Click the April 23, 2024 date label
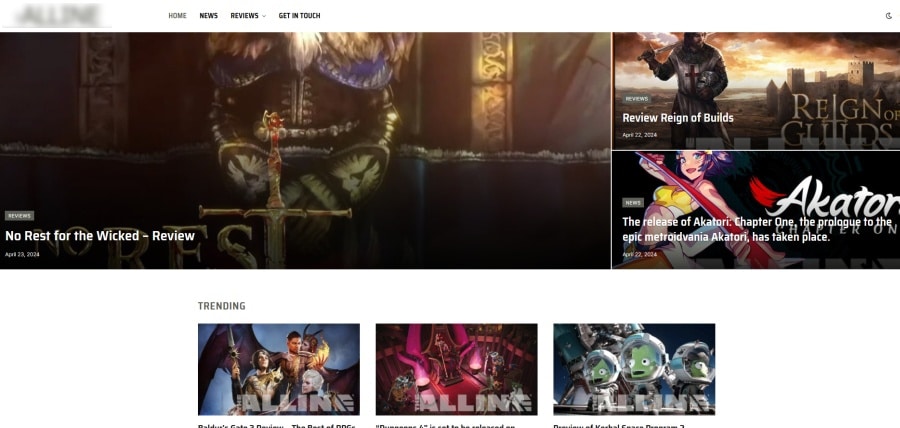Viewport: 900px width, 428px height. pyautogui.click(x=22, y=254)
